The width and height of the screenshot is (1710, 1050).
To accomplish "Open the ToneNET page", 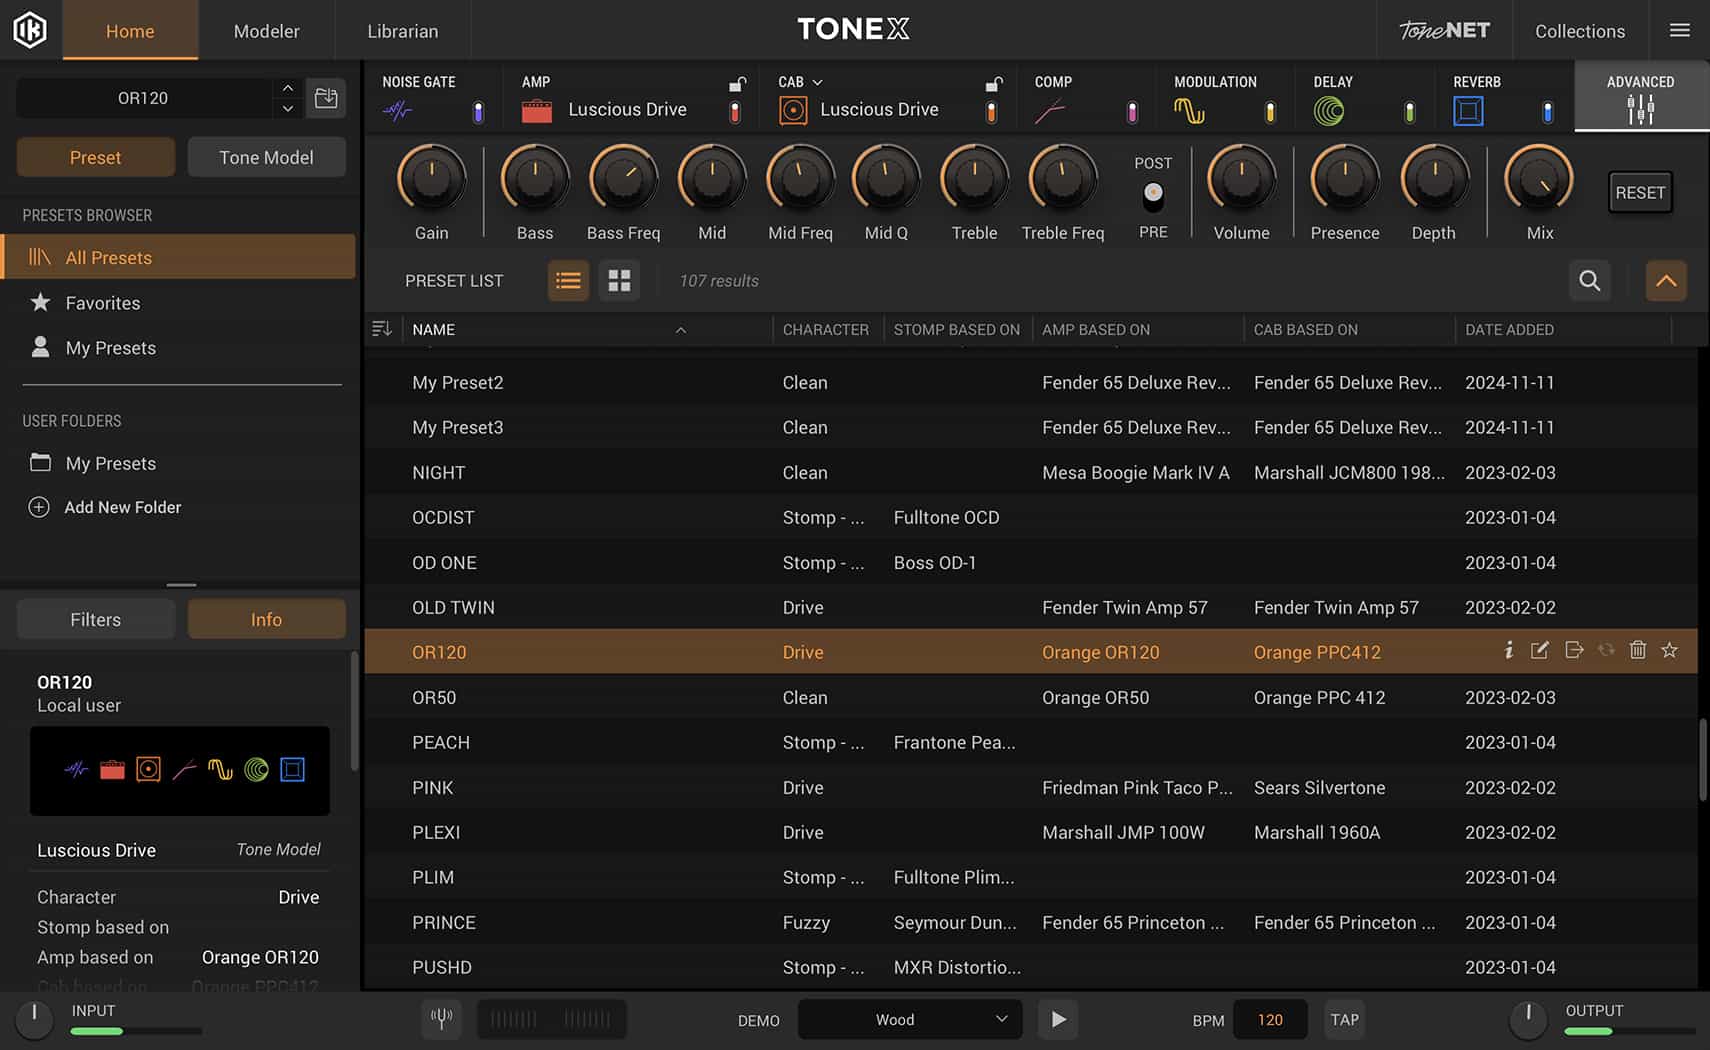I will (x=1443, y=30).
